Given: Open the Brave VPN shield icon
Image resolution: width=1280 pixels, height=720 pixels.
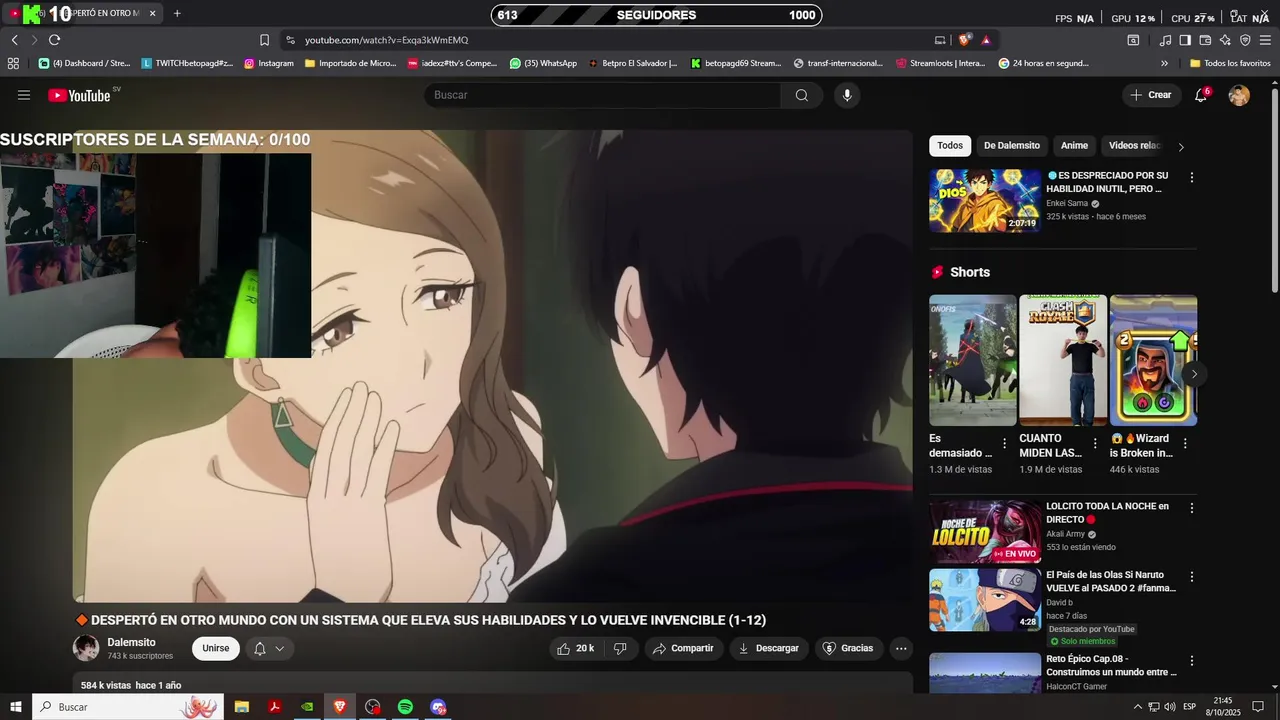Looking at the screenshot, I should [x=1245, y=40].
